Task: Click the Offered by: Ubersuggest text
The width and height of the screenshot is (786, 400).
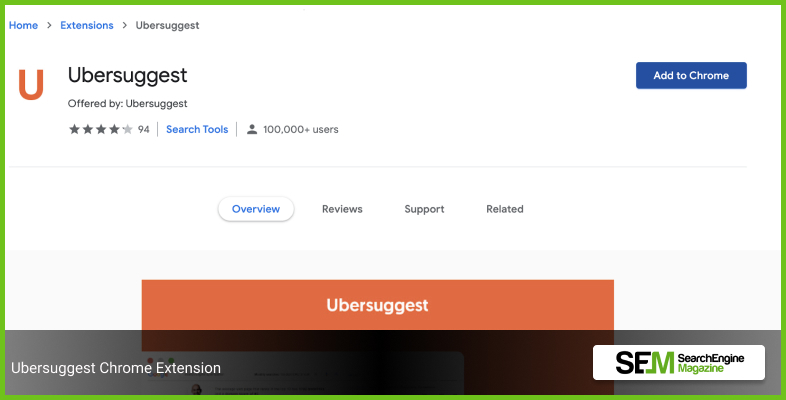Action: point(127,104)
